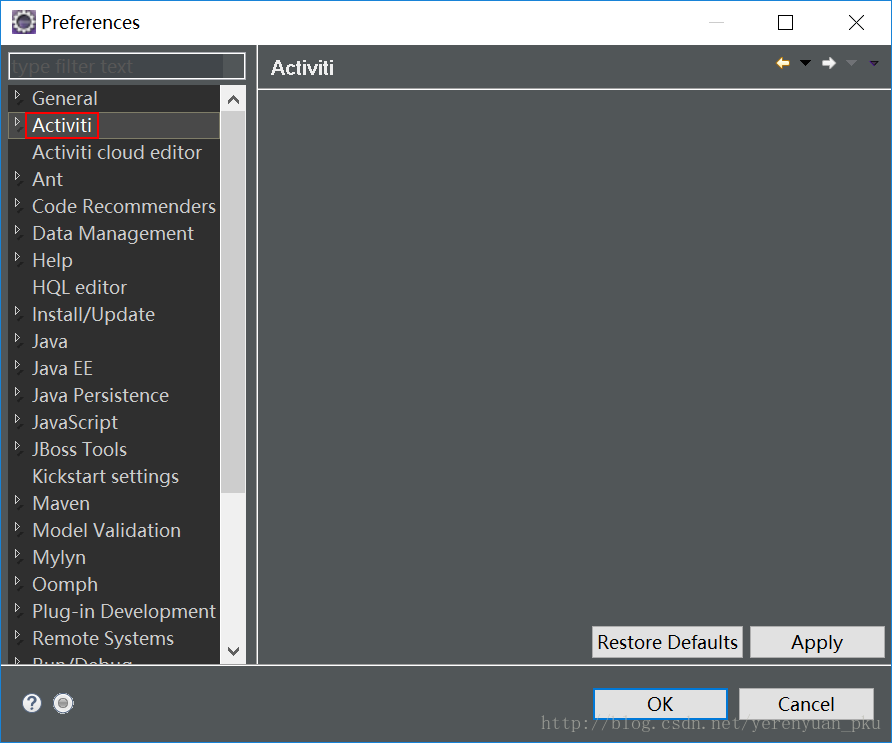This screenshot has width=892, height=743.
Task: Click the Eclipse icon in title bar
Action: tap(24, 22)
